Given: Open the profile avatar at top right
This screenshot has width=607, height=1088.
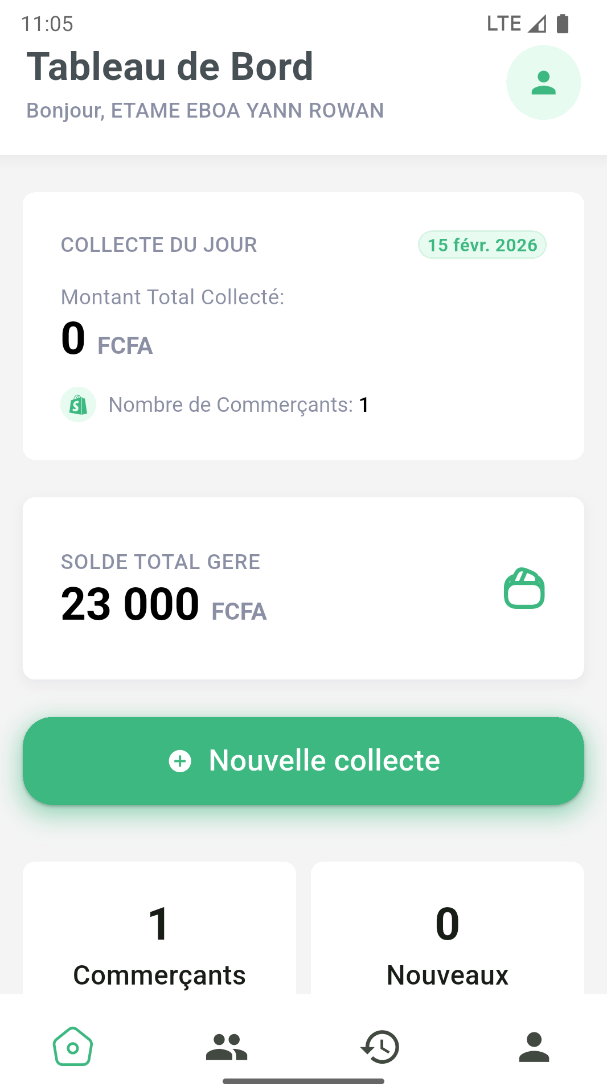Looking at the screenshot, I should (543, 82).
